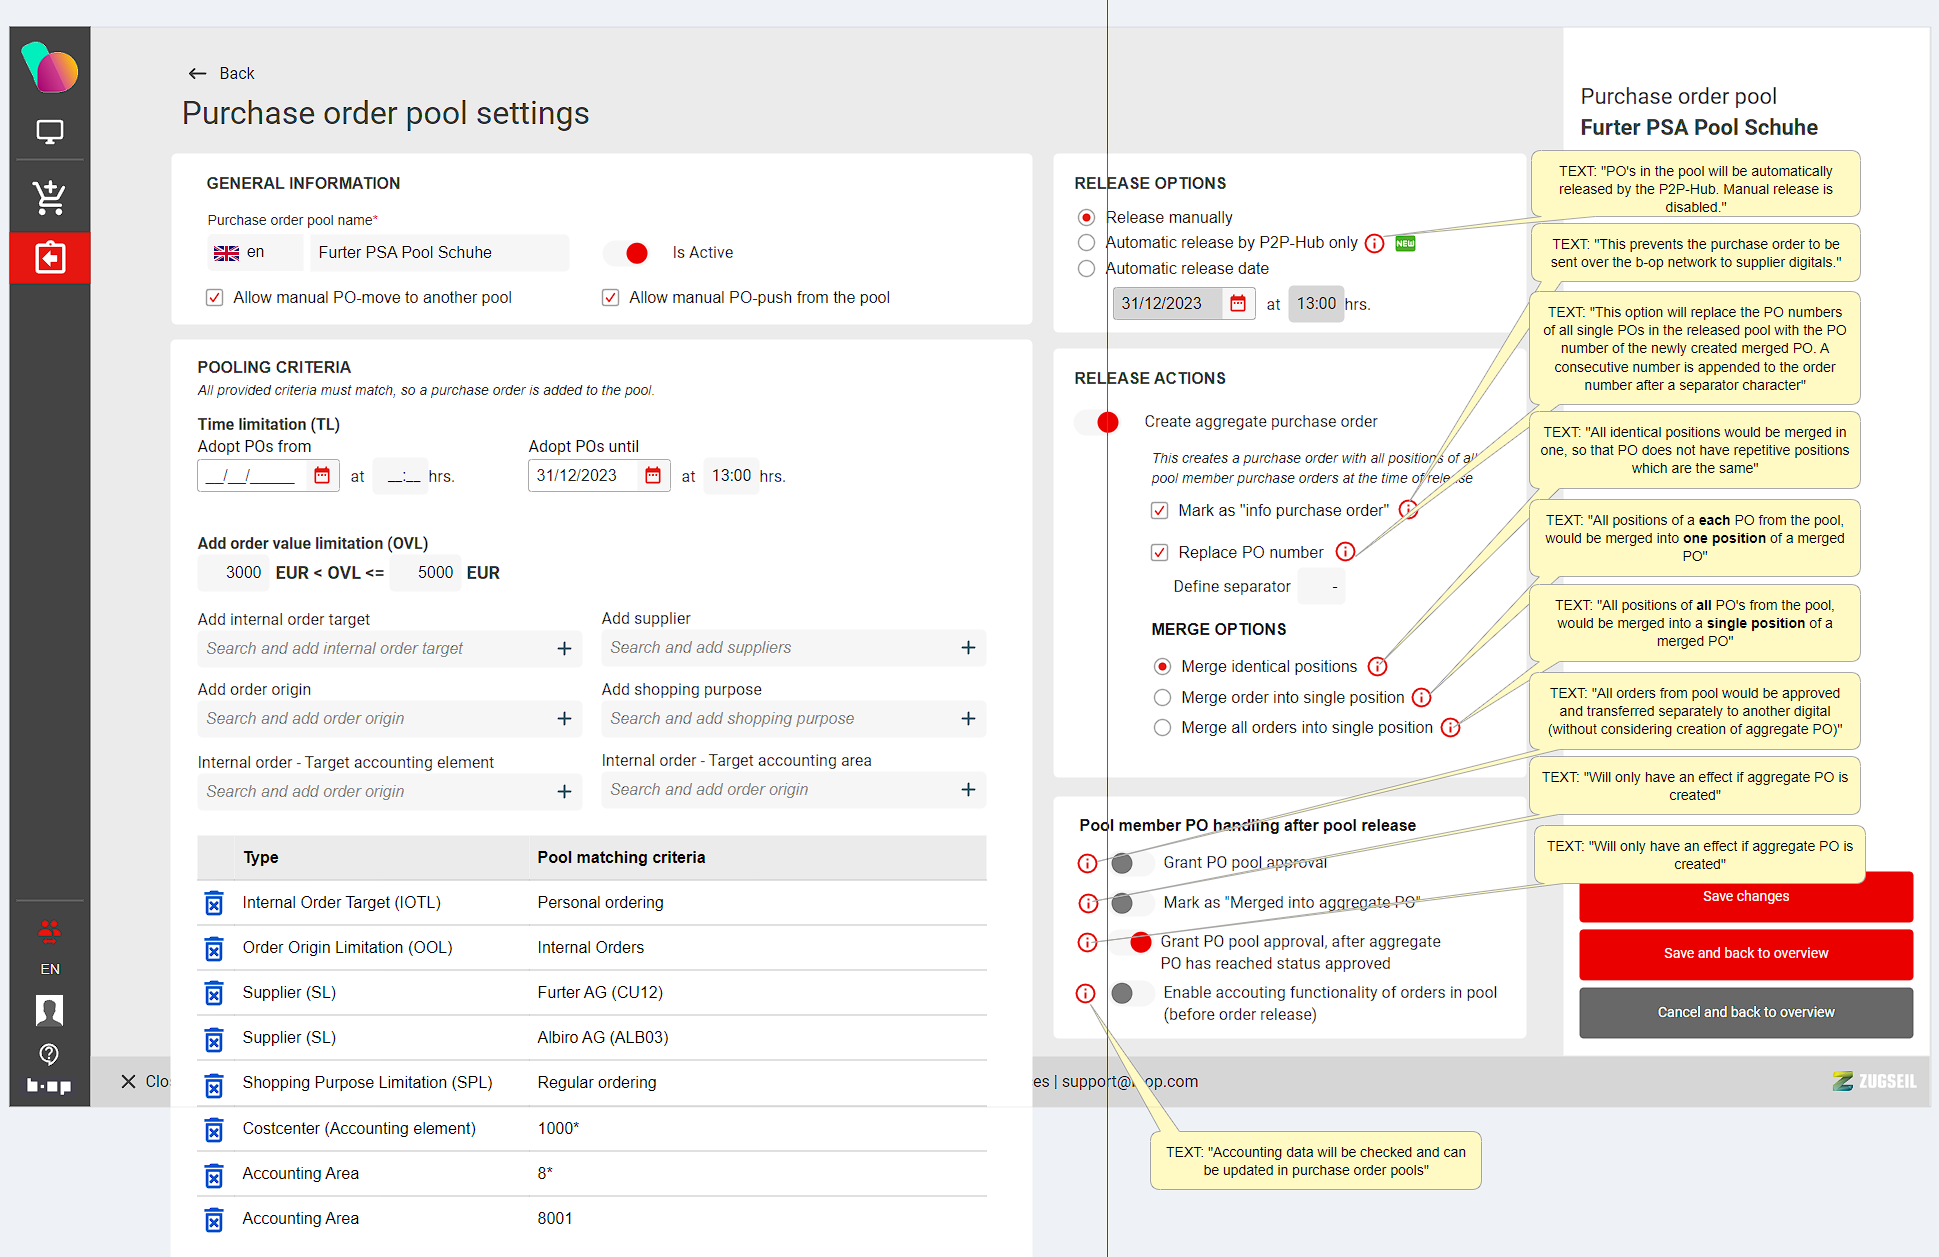
Task: Delete the Internal Order Target (IOTL) row
Action: click(214, 903)
